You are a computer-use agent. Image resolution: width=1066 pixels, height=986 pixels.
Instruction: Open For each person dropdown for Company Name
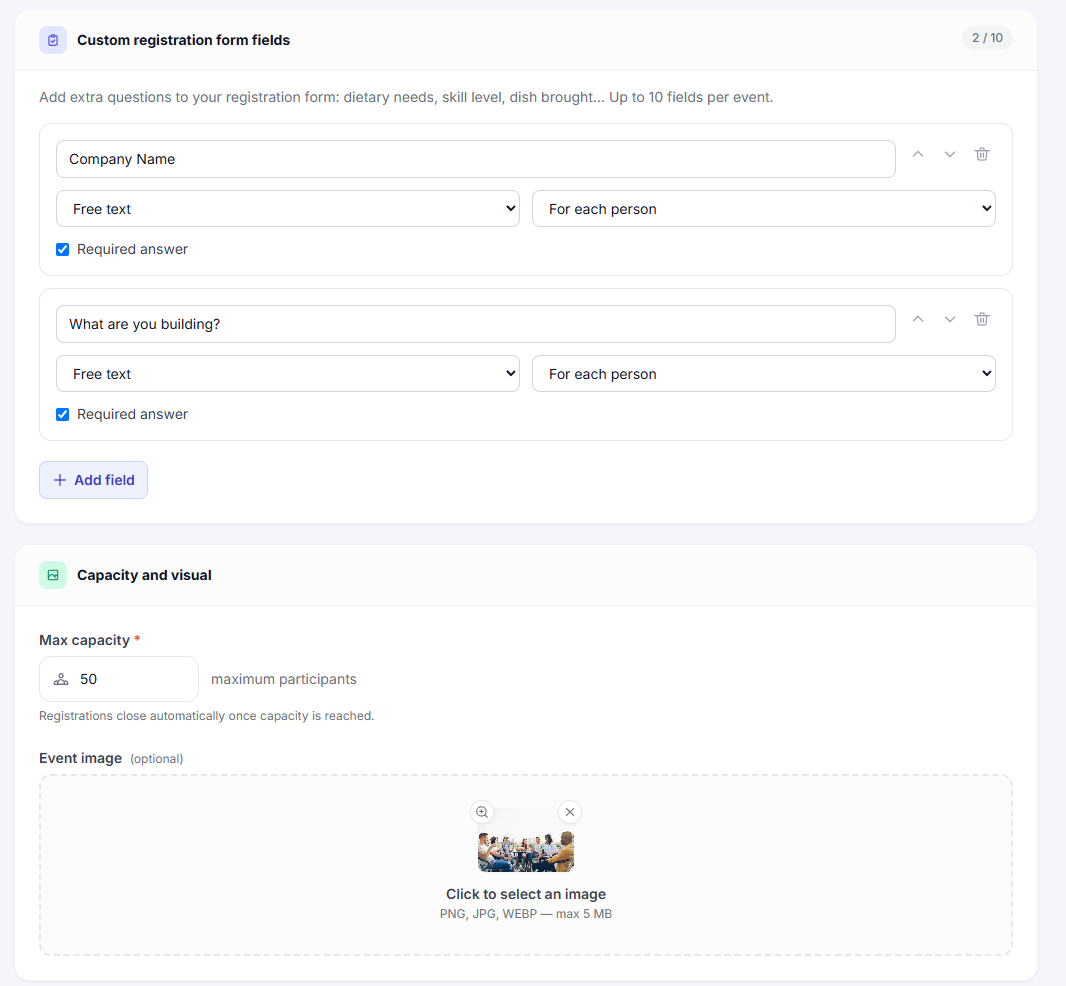pyautogui.click(x=763, y=209)
